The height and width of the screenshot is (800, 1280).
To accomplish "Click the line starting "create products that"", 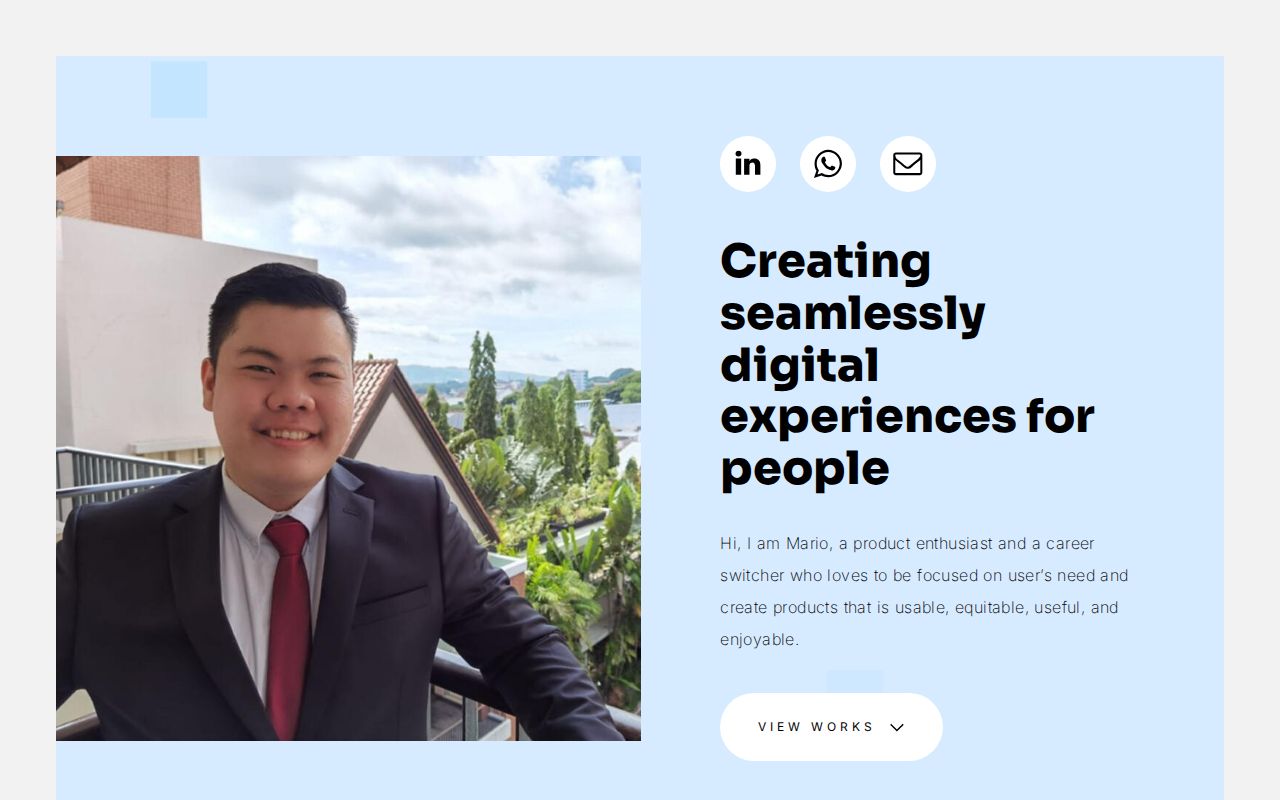I will 919,608.
